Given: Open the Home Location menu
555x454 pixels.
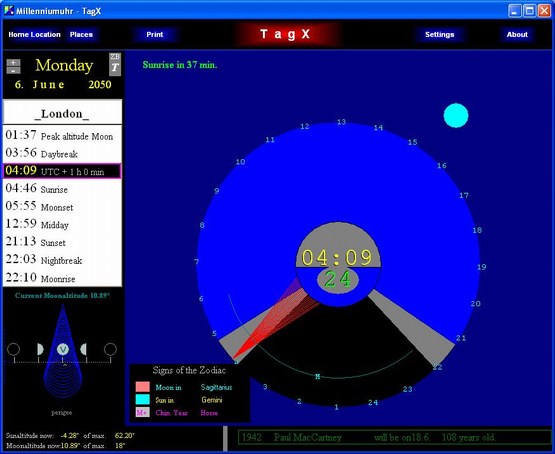Looking at the screenshot, I should [x=34, y=35].
